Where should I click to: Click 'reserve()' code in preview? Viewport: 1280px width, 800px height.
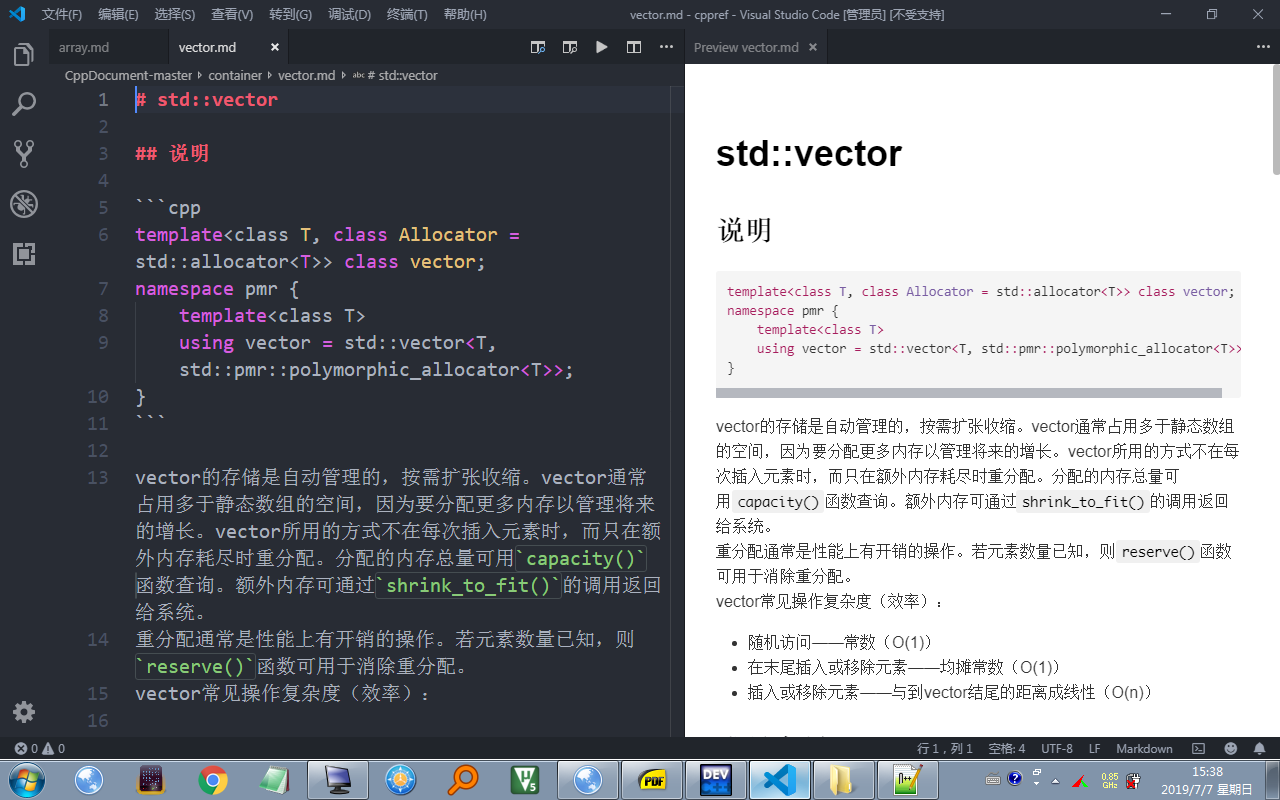1157,551
